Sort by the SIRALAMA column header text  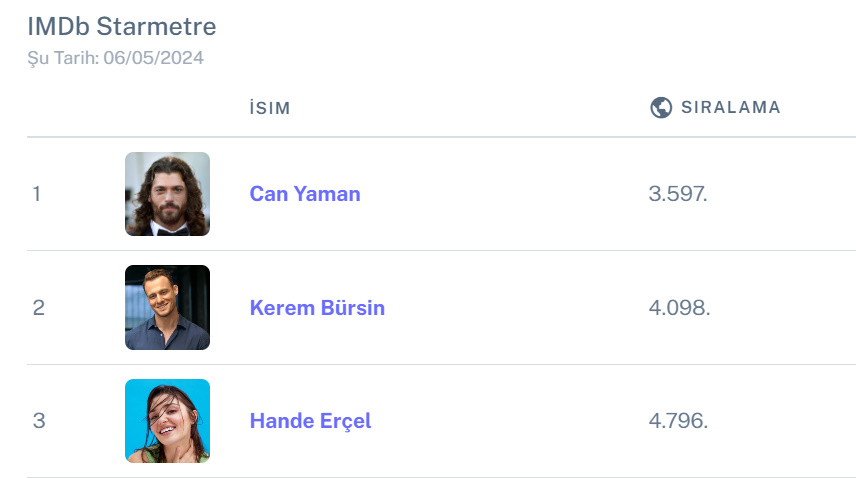point(730,108)
